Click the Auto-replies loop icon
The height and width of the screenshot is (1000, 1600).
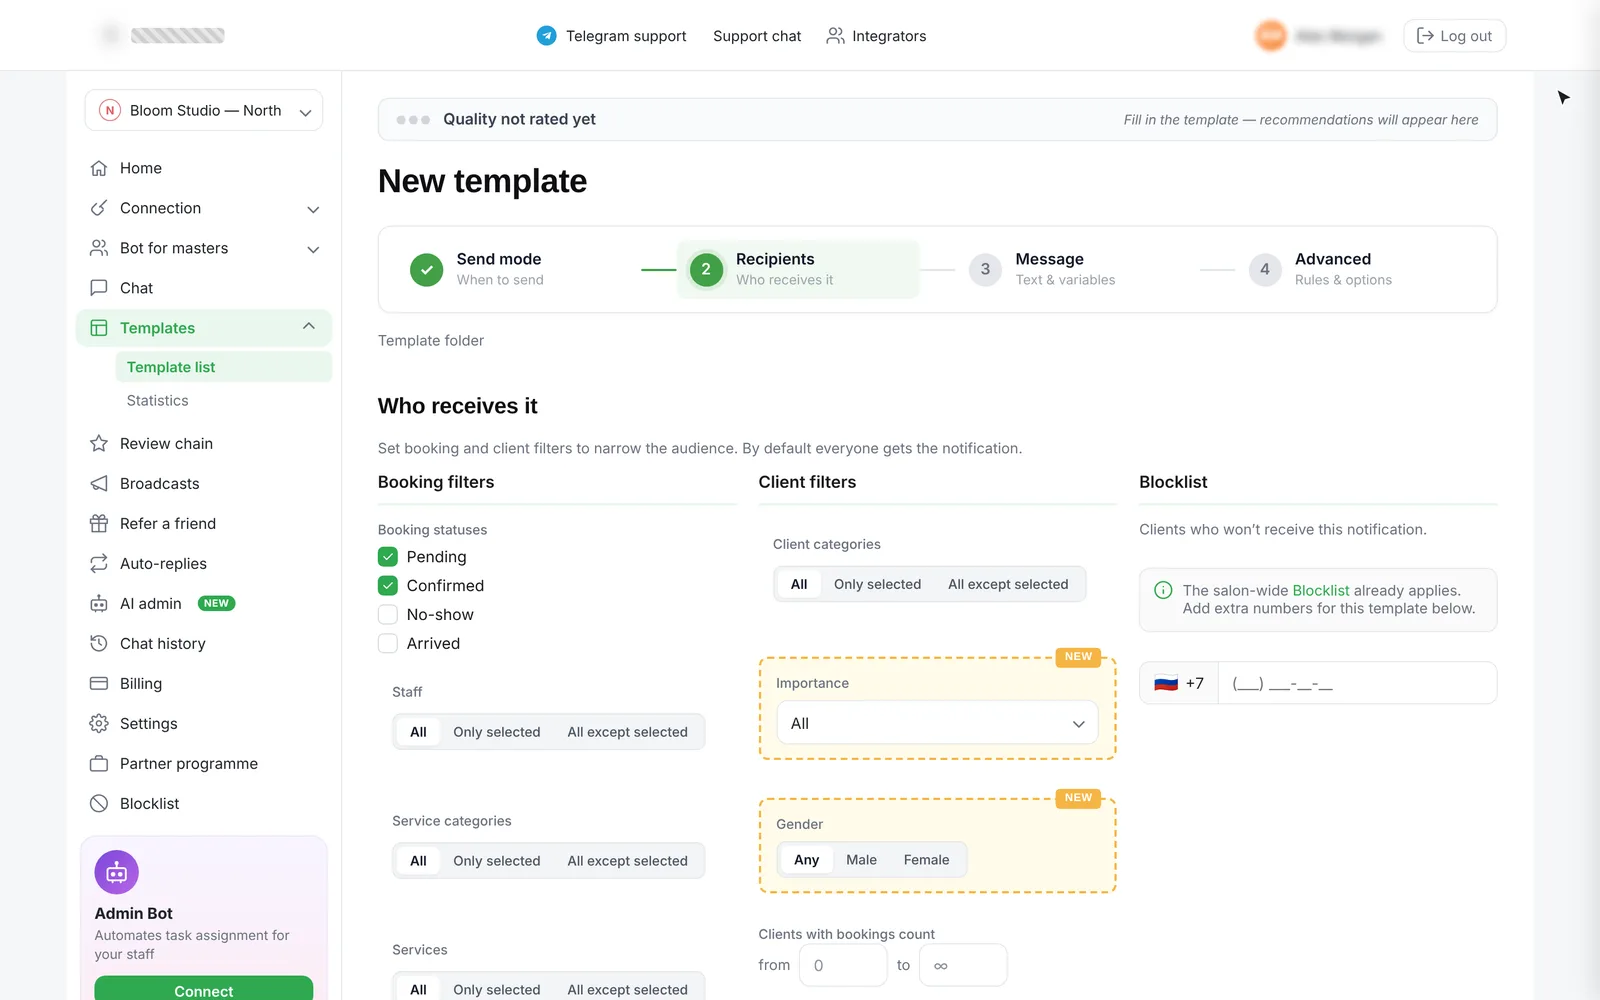coord(99,563)
